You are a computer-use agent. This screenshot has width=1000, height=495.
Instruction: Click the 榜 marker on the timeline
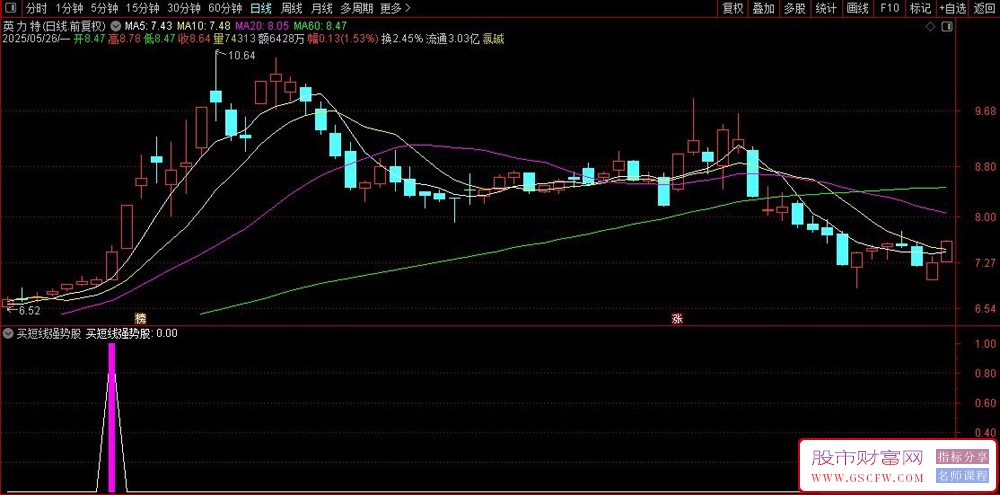tap(140, 318)
